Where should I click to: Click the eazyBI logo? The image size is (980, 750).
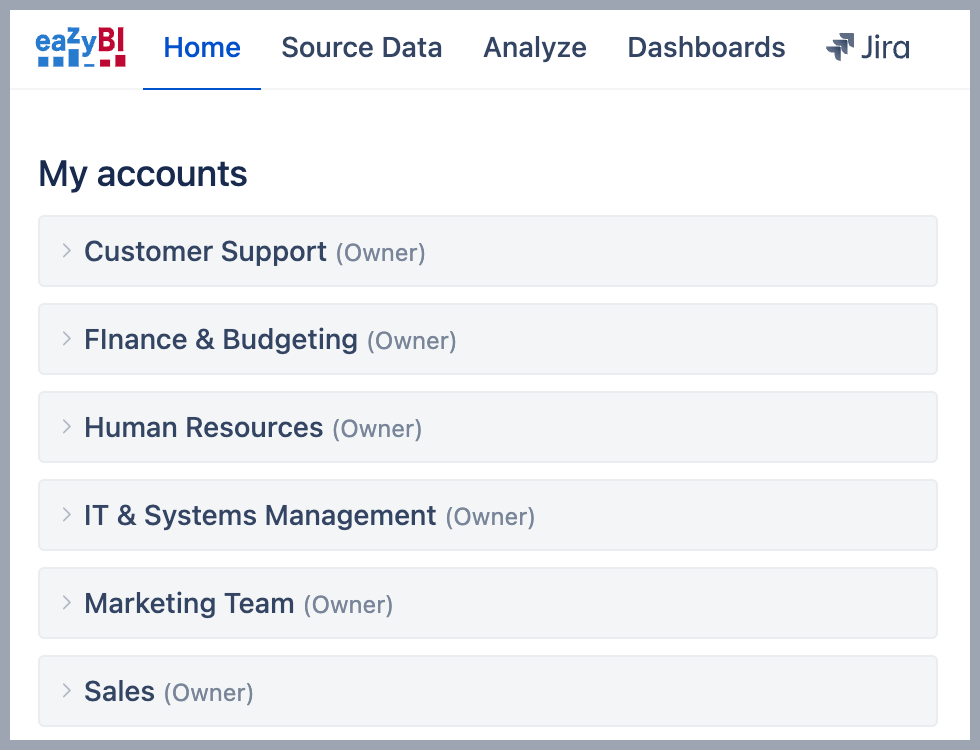80,47
